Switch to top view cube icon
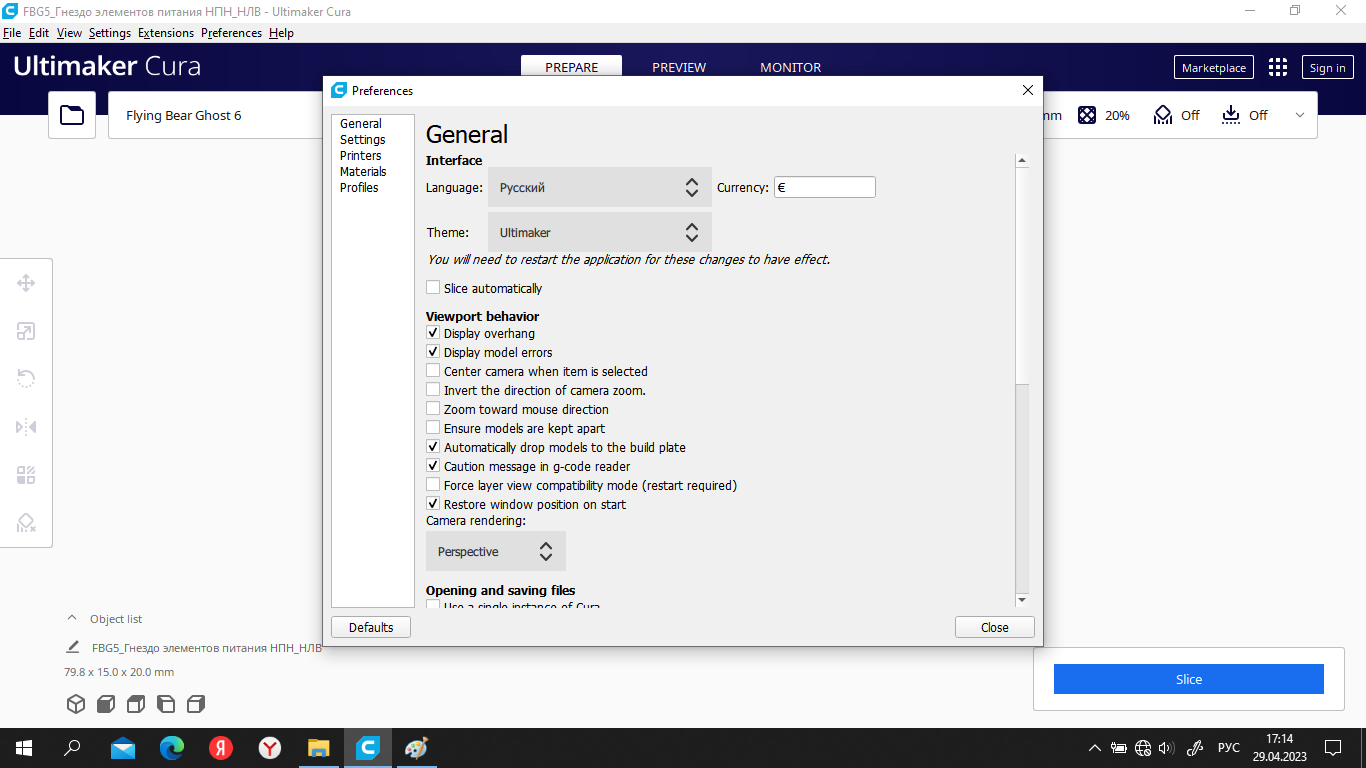This screenshot has height=768, width=1366. click(x=136, y=704)
